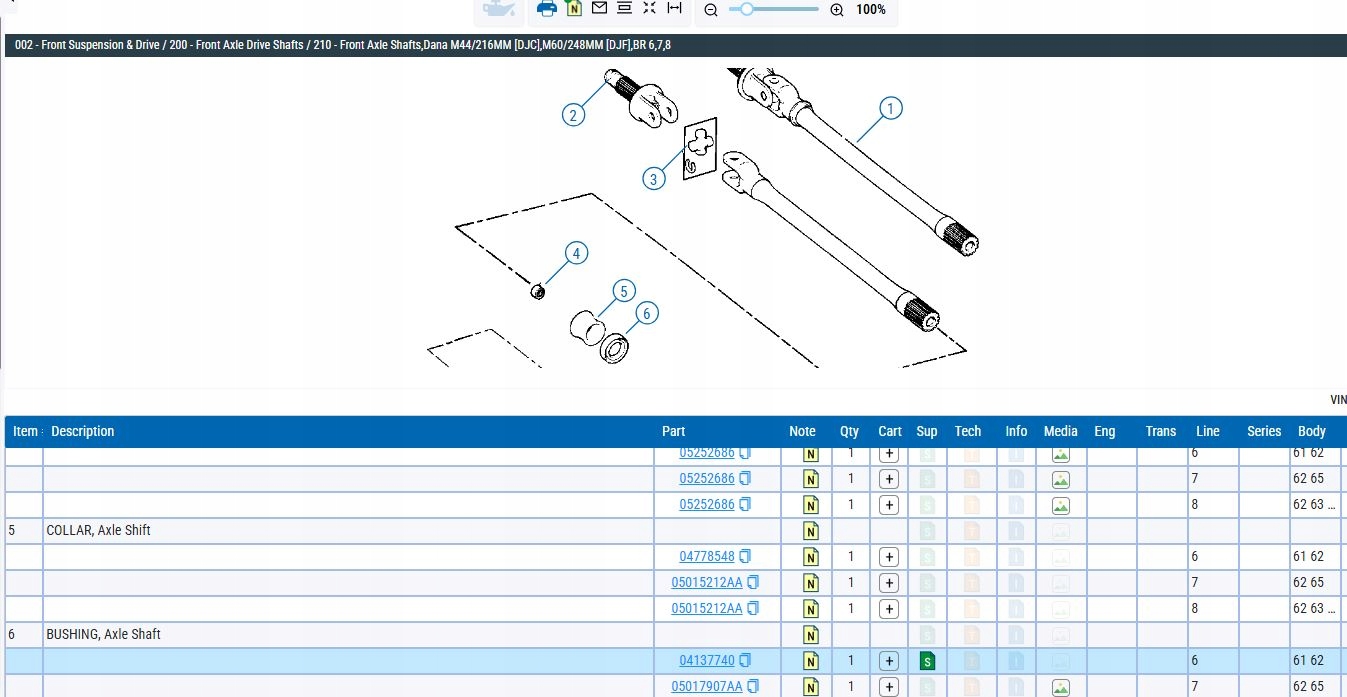Viewport: 1347px width, 697px height.
Task: Open supersession icon for part 04137740
Action: pyautogui.click(x=927, y=661)
